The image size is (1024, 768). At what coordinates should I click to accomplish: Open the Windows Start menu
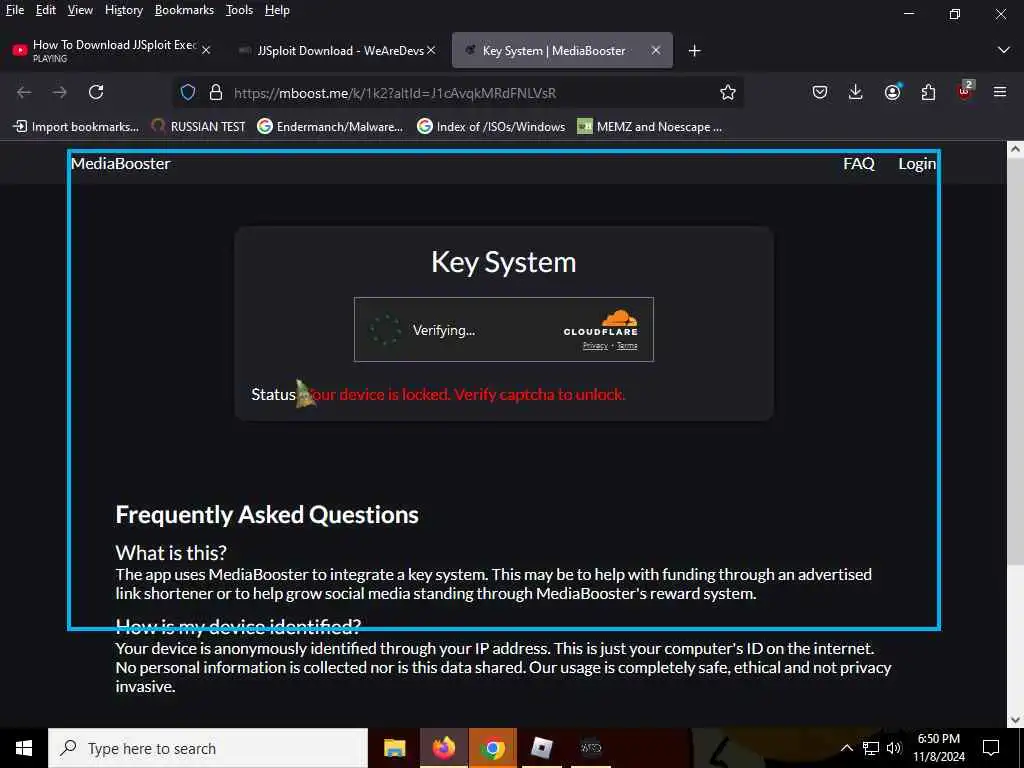(x=24, y=748)
